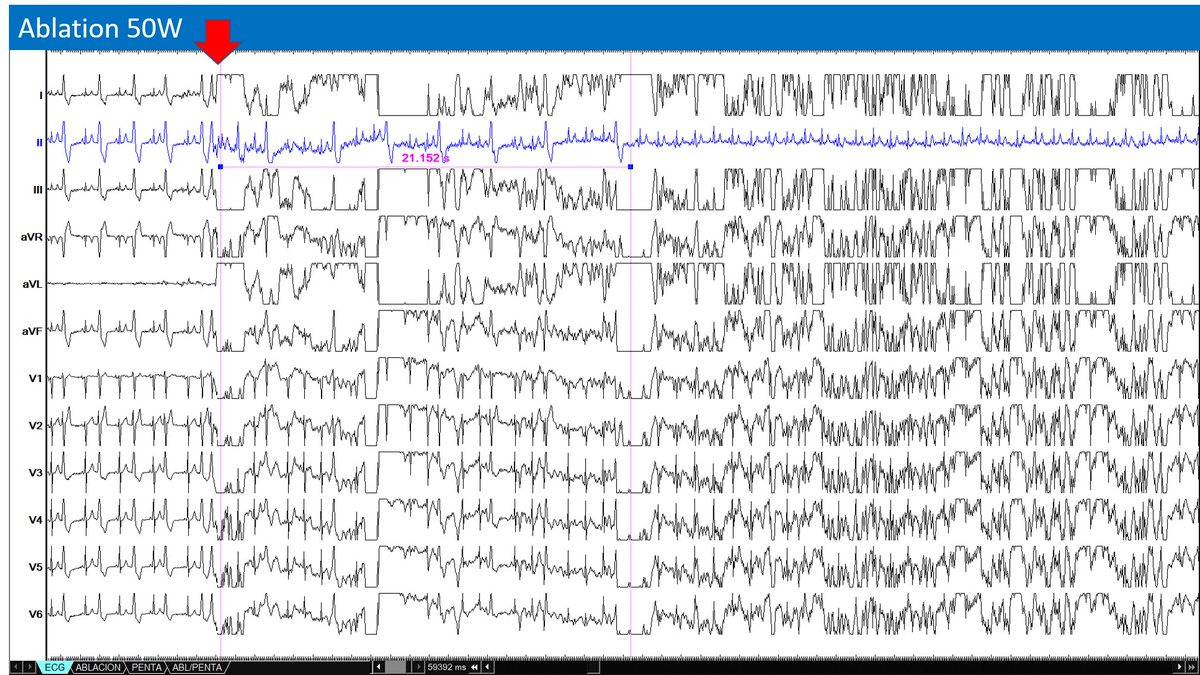The image size is (1200, 675).
Task: Select the V1 channel label
Action: (36, 378)
